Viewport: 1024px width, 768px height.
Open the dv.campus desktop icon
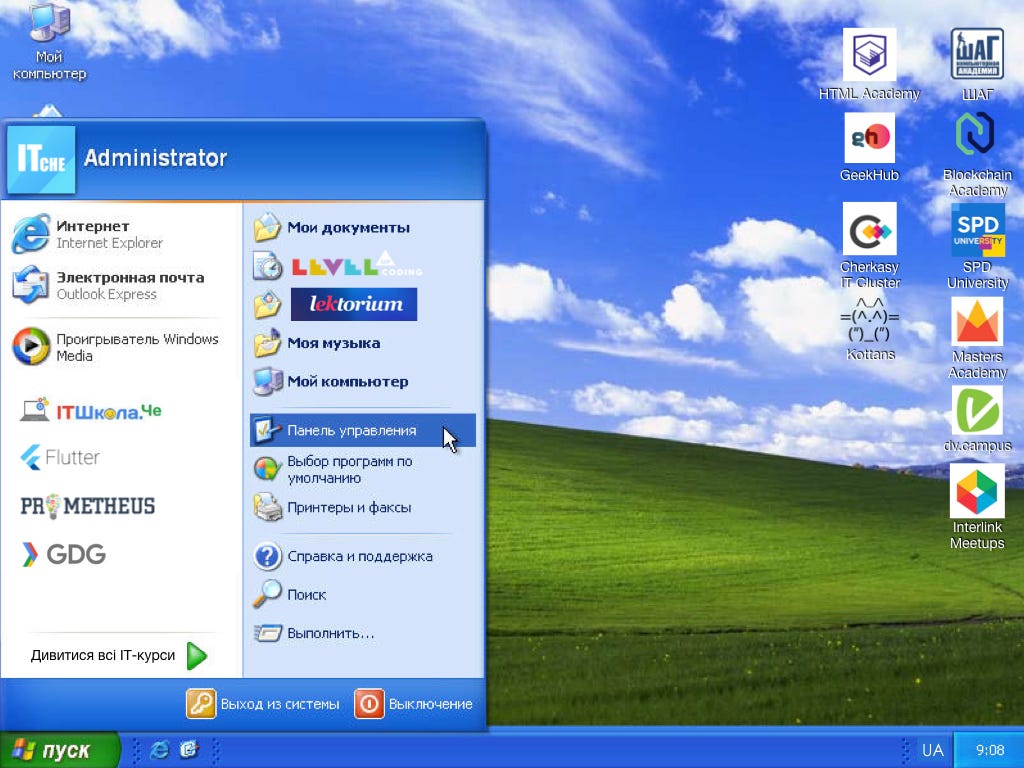[977, 419]
